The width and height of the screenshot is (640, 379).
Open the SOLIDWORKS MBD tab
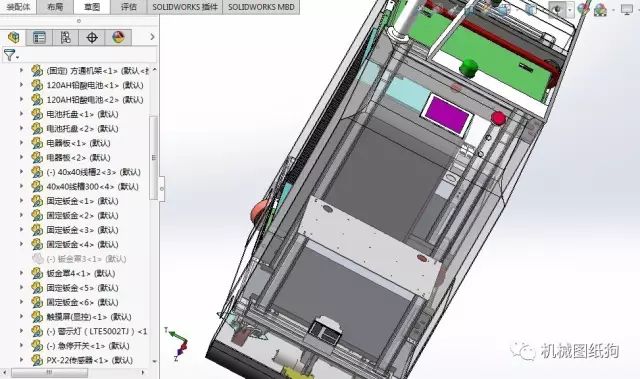pyautogui.click(x=261, y=7)
